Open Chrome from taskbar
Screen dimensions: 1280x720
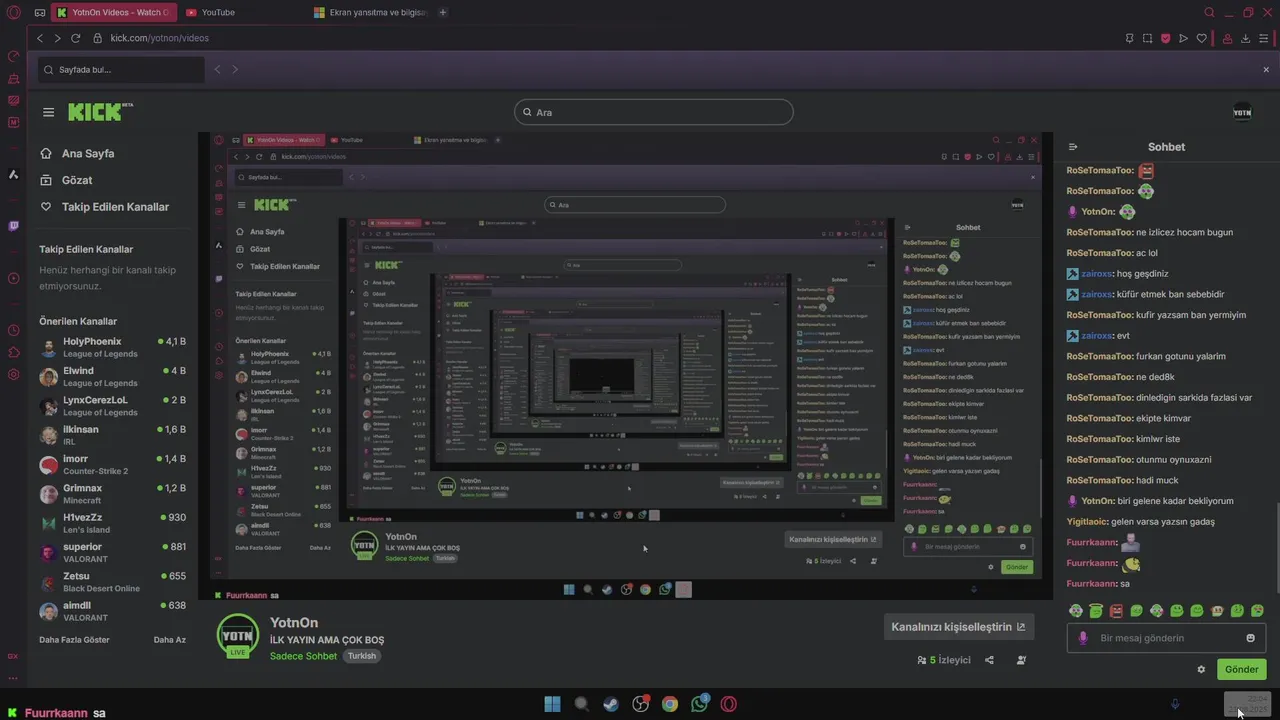pyautogui.click(x=670, y=704)
